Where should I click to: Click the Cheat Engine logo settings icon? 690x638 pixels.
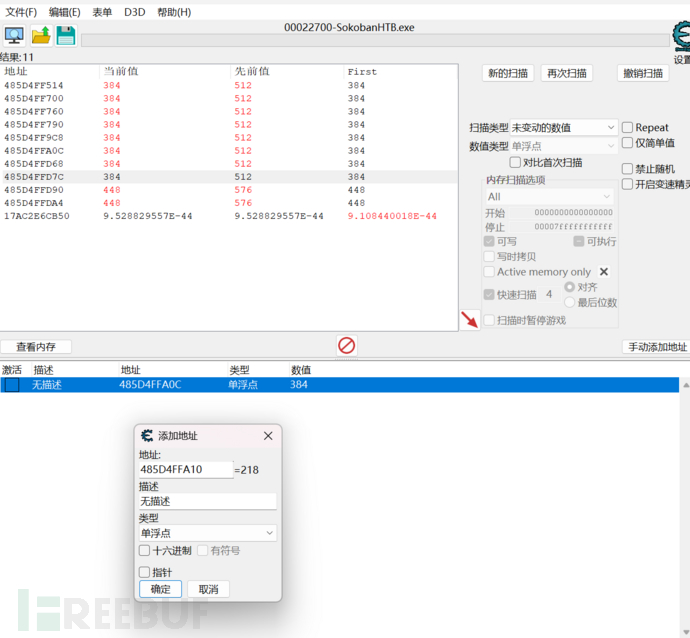click(x=681, y=36)
